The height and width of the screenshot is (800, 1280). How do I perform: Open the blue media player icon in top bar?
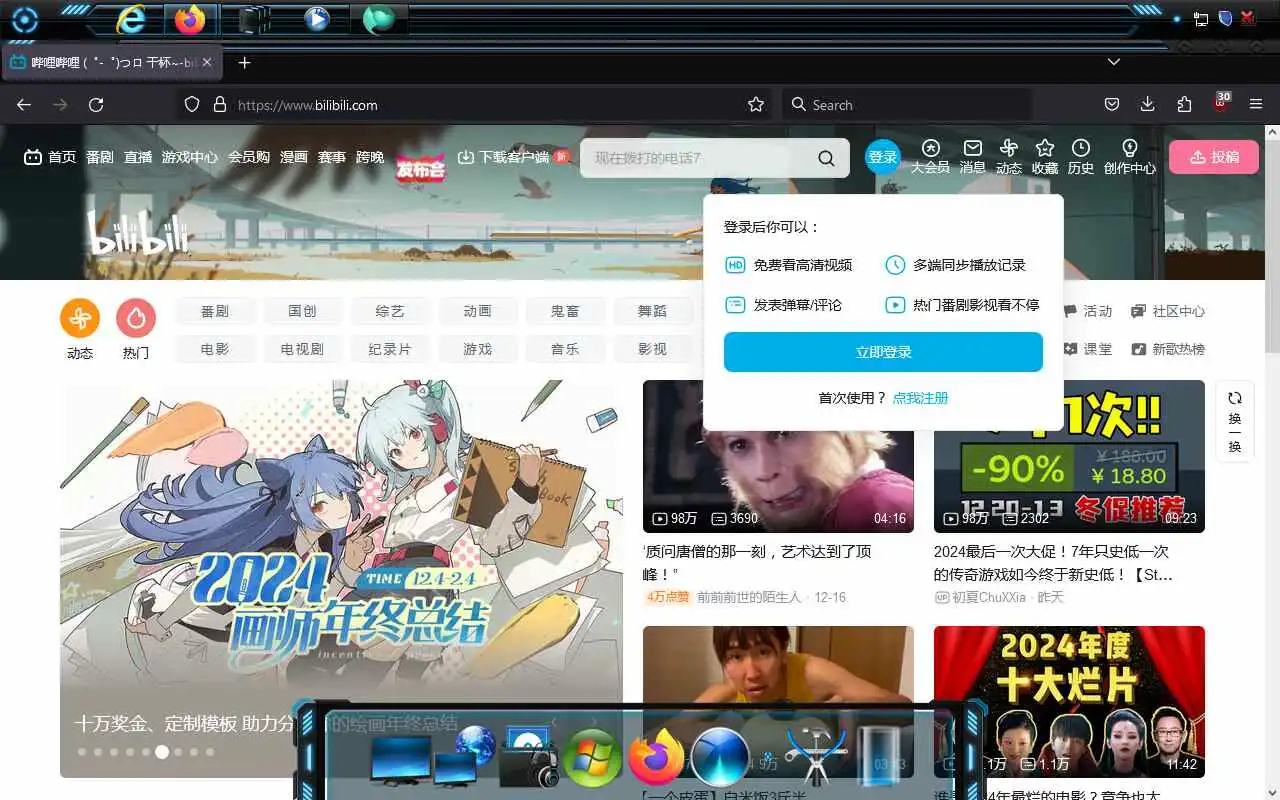coord(317,19)
